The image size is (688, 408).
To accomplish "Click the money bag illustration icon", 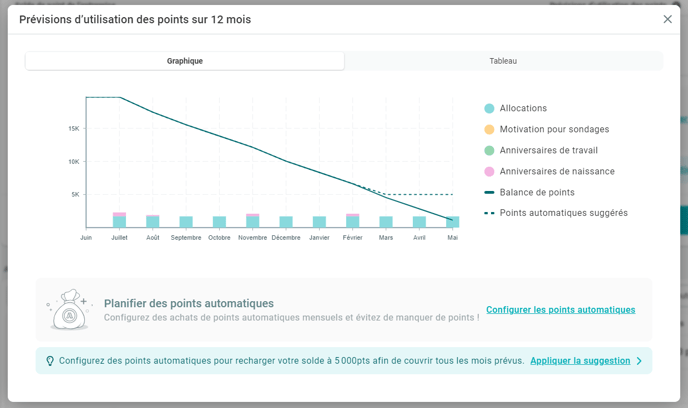I will coord(69,310).
